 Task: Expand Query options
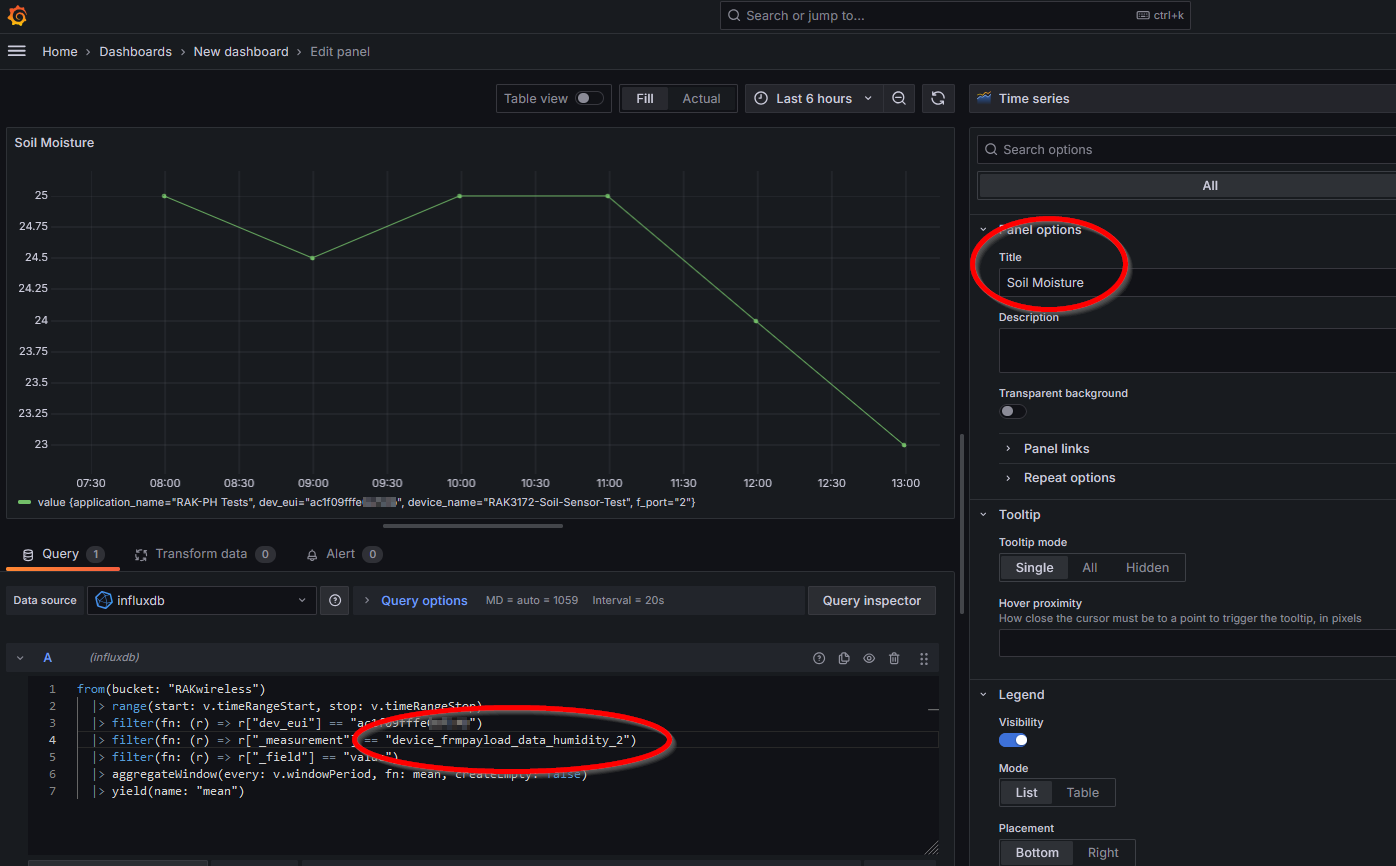[424, 600]
